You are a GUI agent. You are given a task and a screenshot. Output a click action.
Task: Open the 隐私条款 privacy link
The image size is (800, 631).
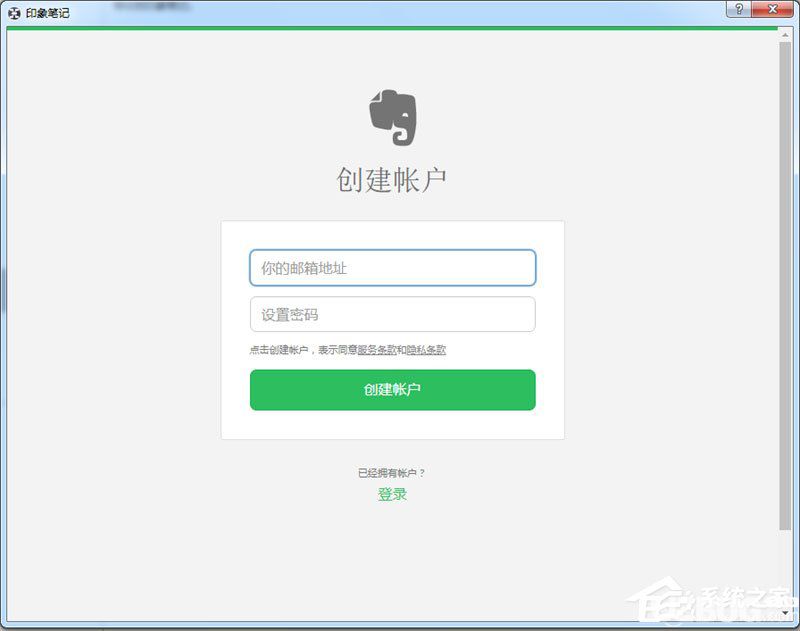426,350
